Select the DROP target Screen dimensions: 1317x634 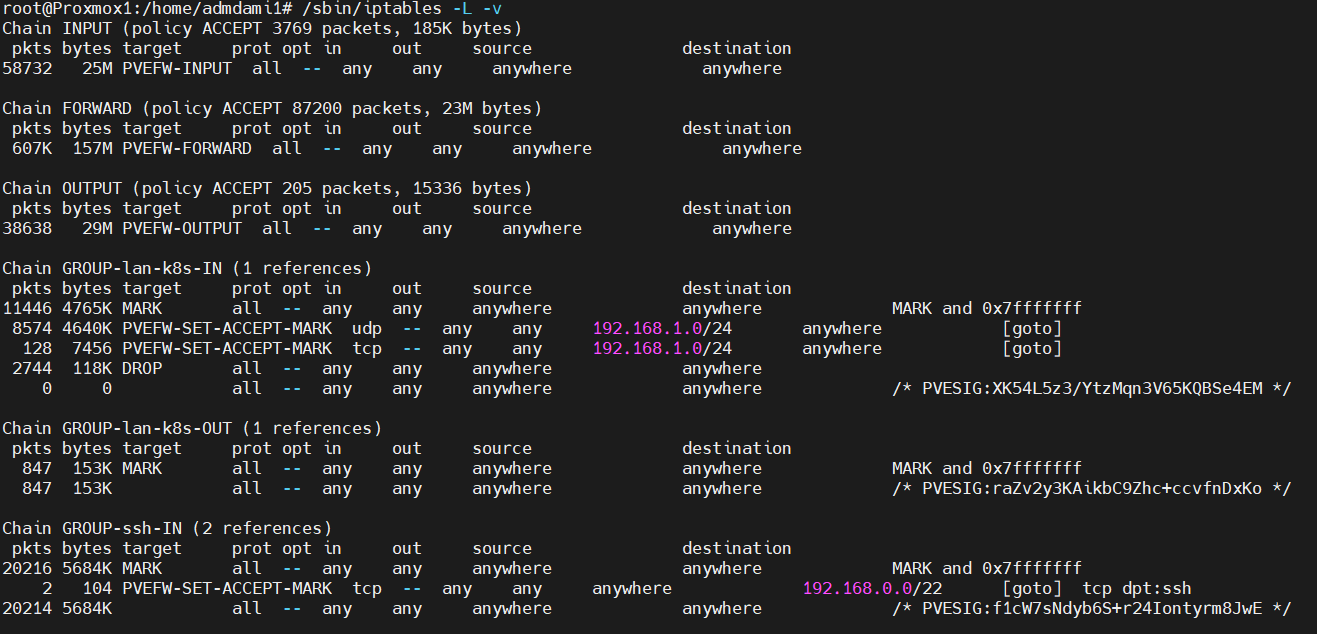[x=142, y=368]
